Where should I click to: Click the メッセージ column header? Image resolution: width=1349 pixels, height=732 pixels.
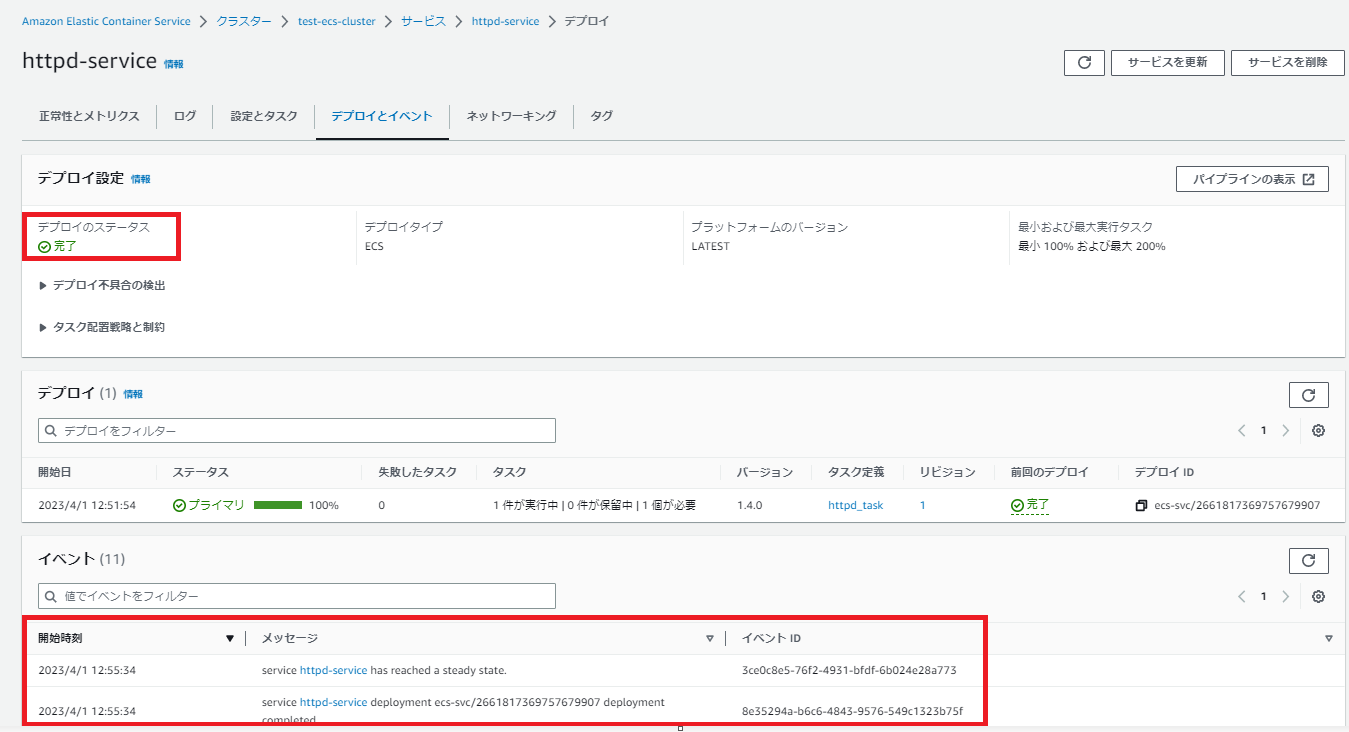[x=290, y=638]
